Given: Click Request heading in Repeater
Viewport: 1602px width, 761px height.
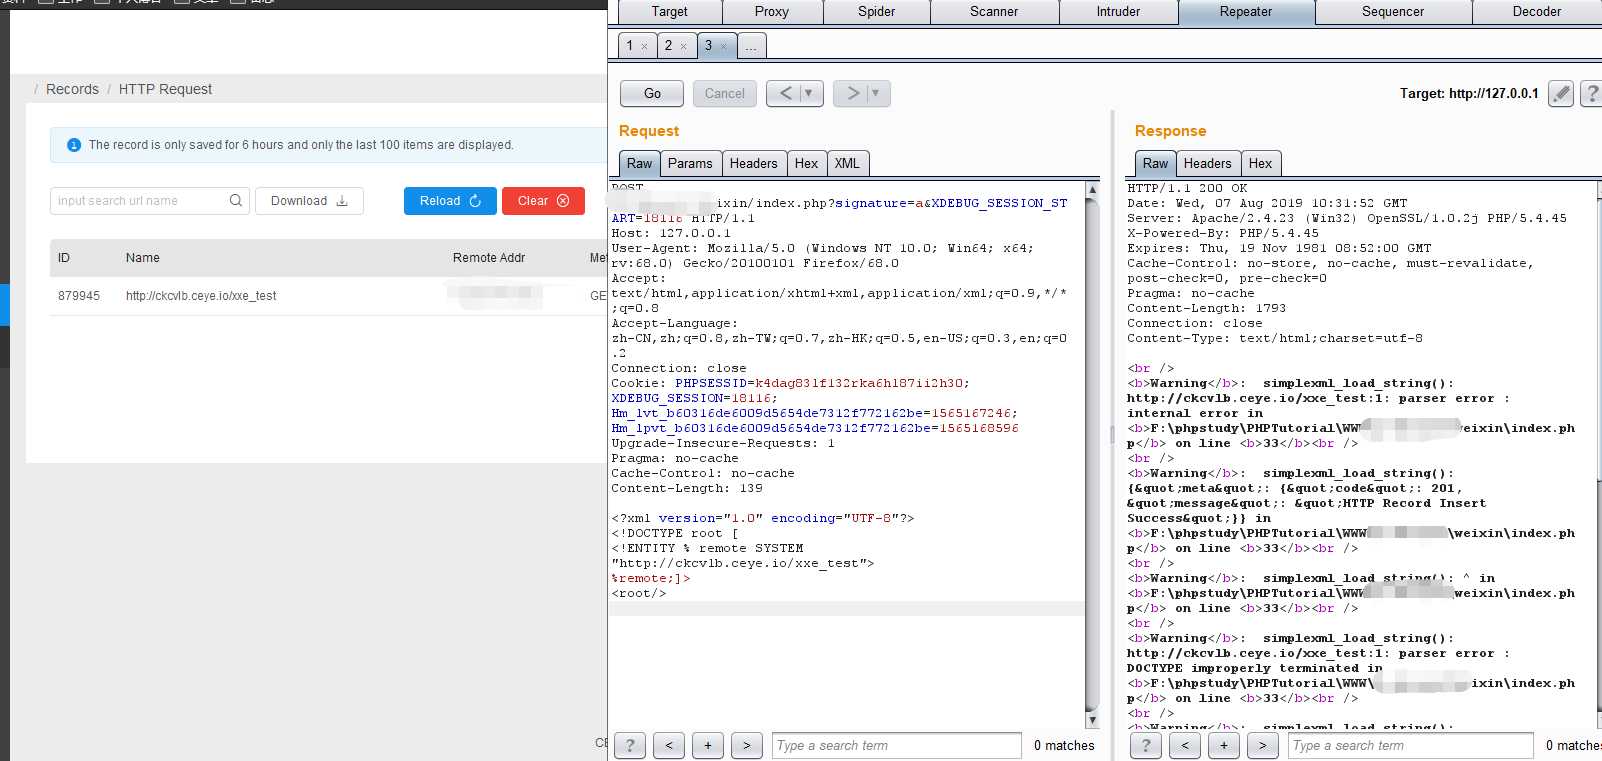Looking at the screenshot, I should 649,131.
